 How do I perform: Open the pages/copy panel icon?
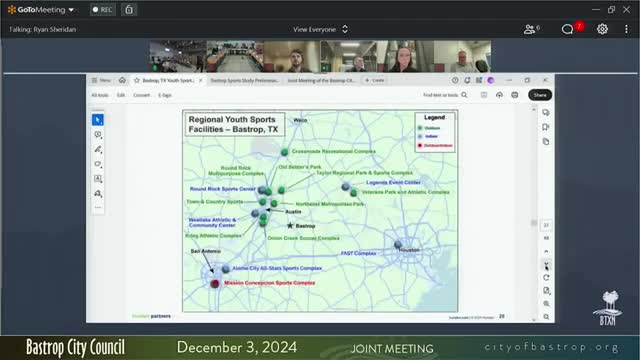546,142
